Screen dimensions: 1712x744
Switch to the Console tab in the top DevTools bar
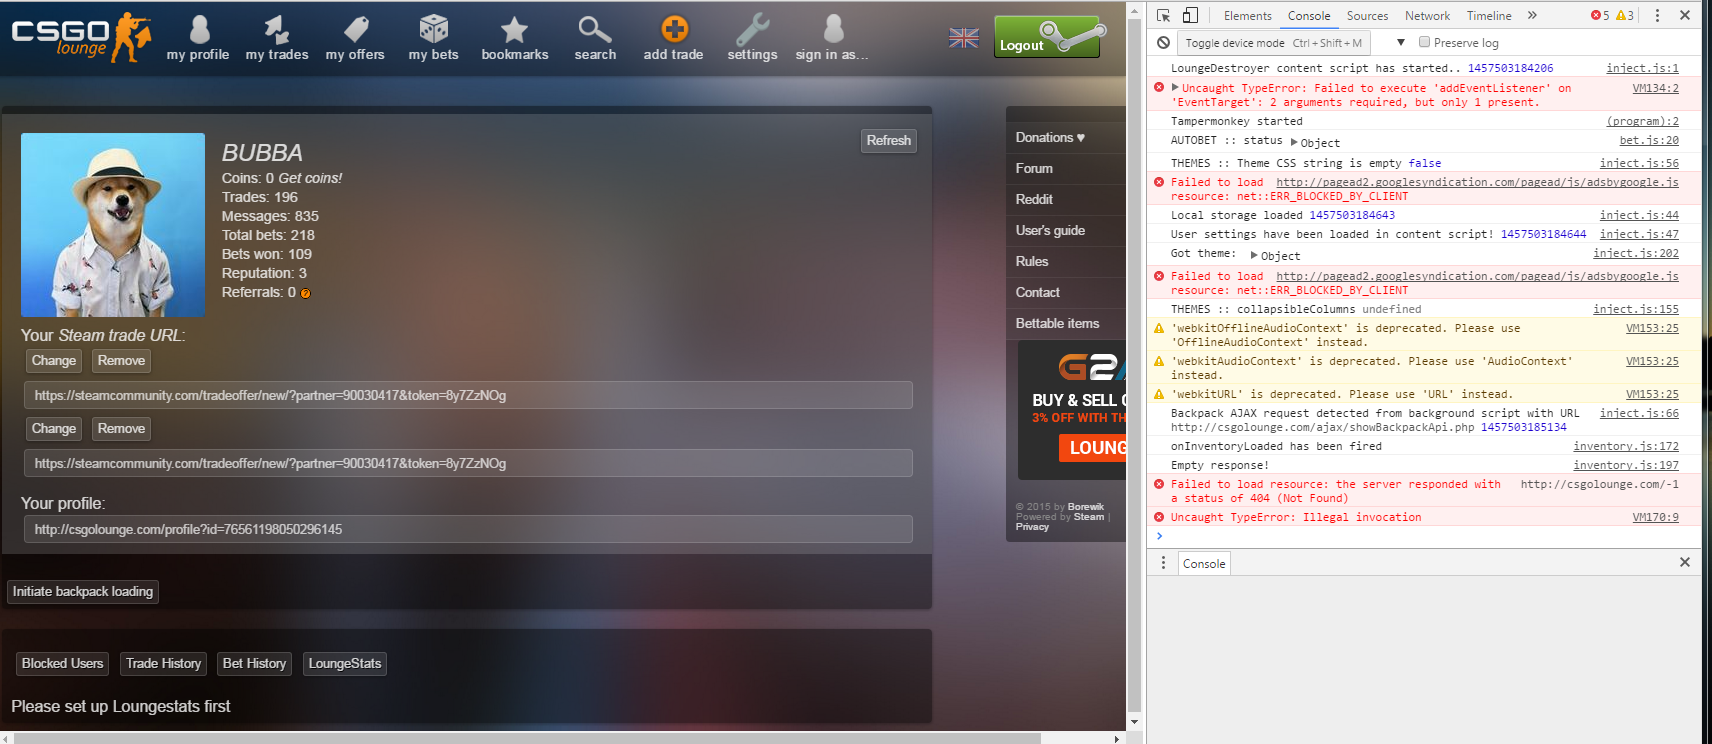click(x=1309, y=15)
